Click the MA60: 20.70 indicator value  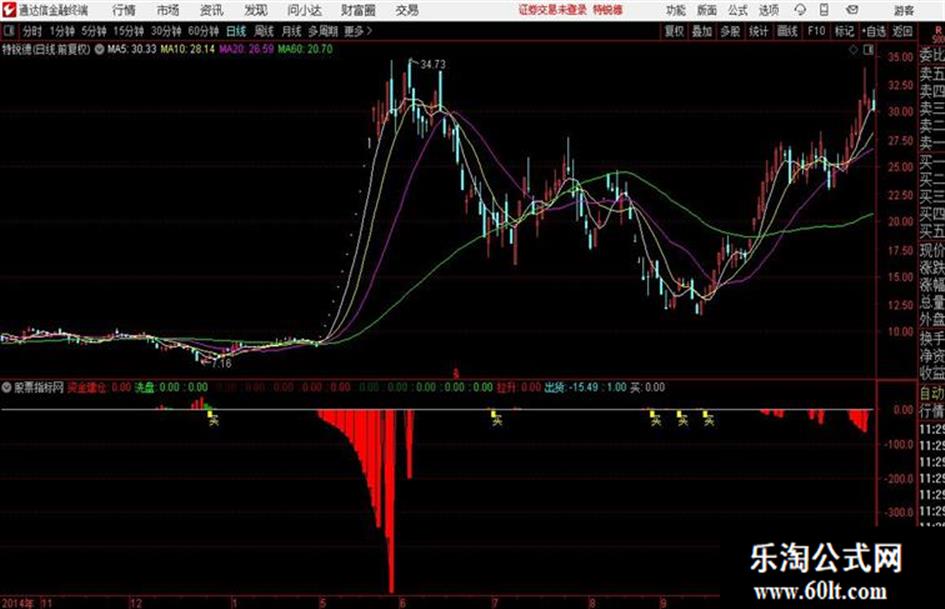click(x=305, y=49)
